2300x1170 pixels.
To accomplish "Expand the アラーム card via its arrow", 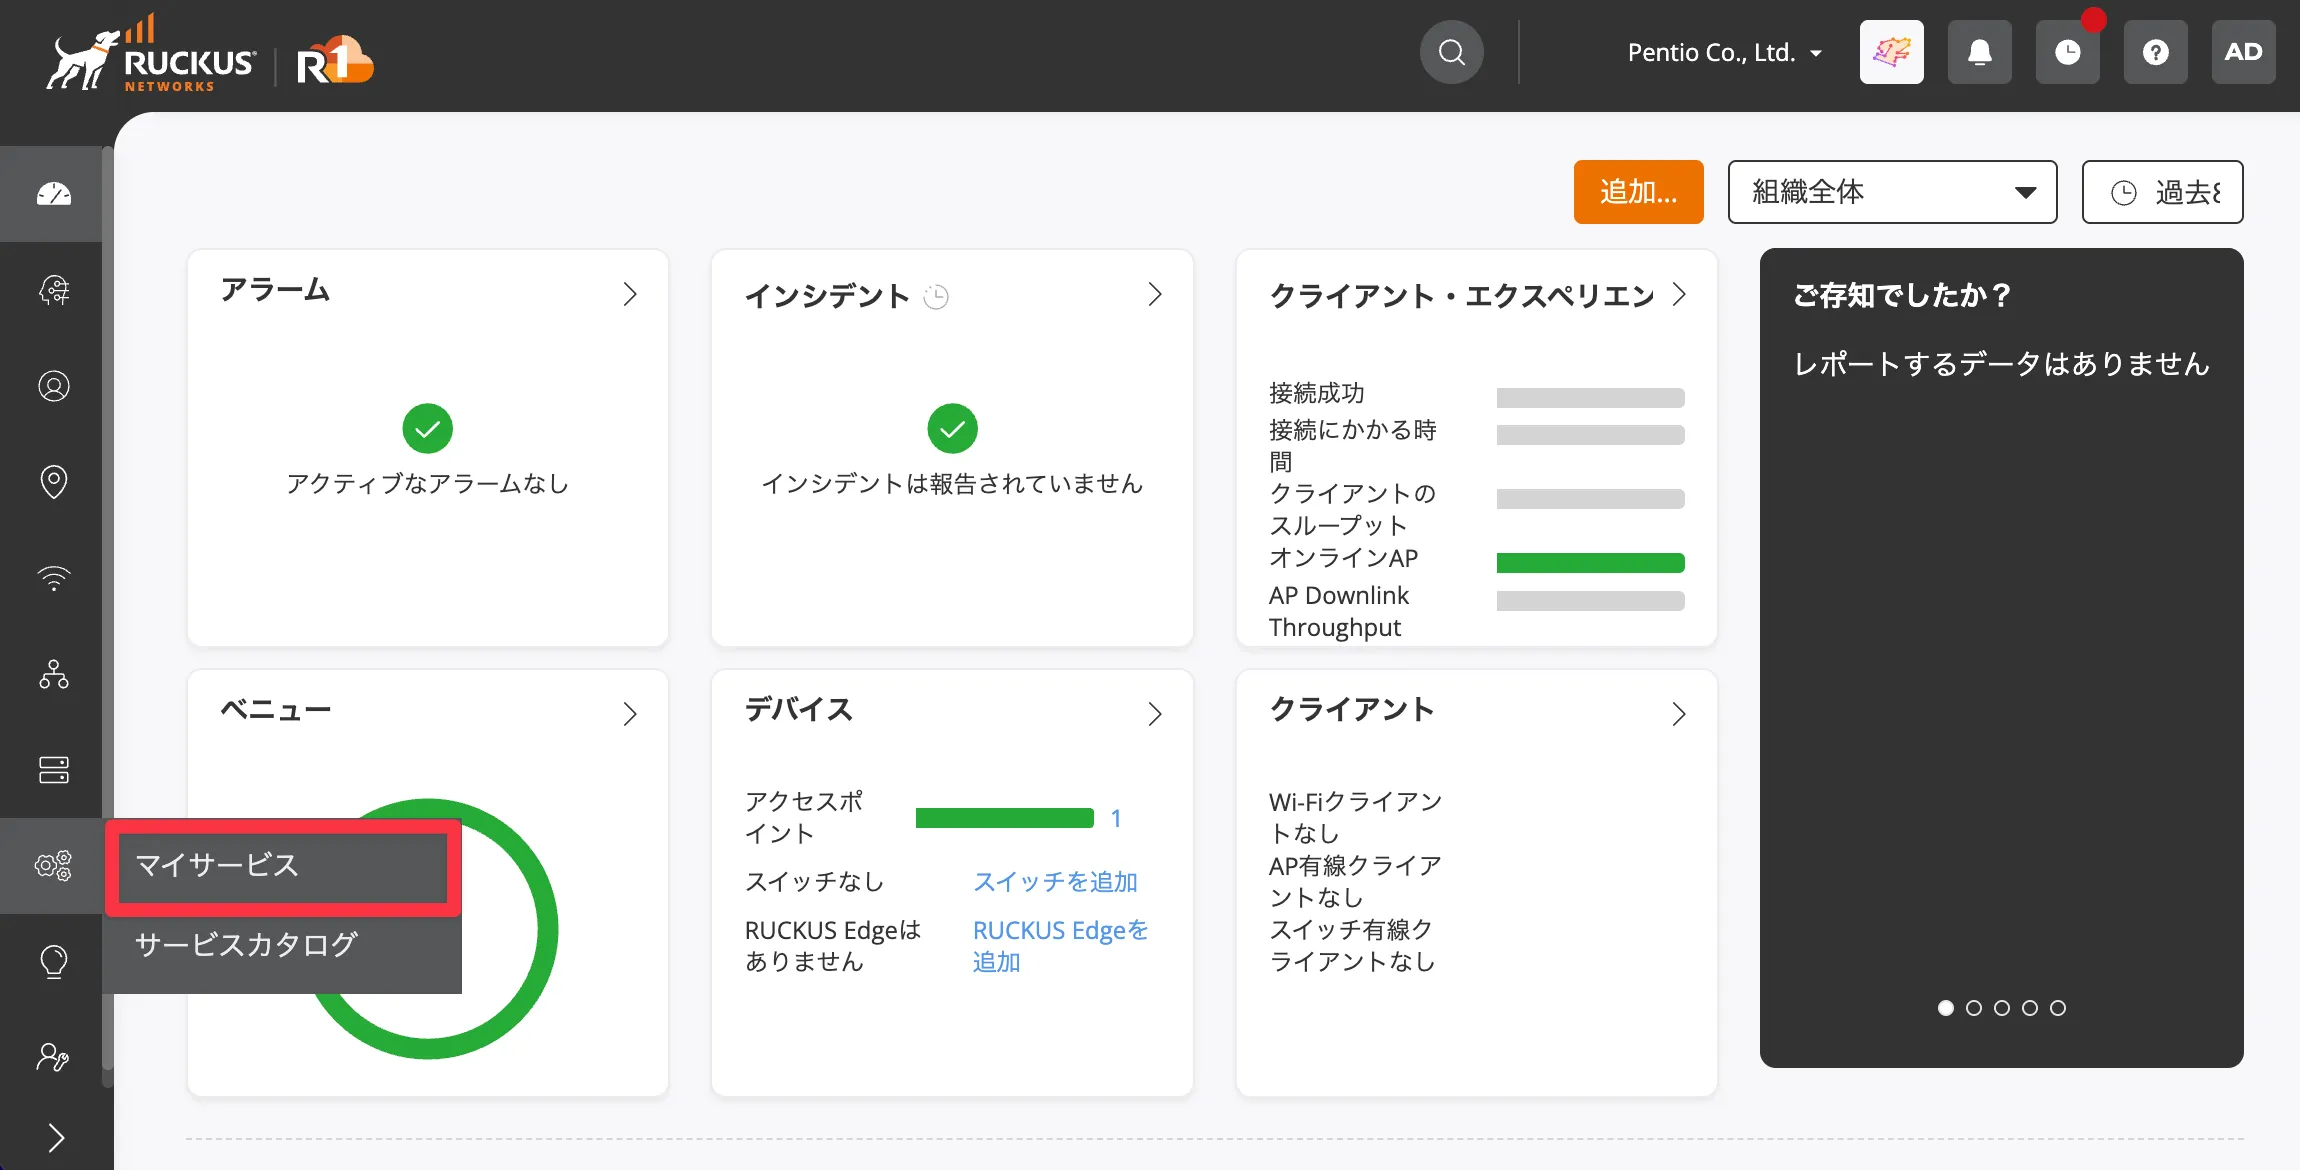I will point(630,294).
